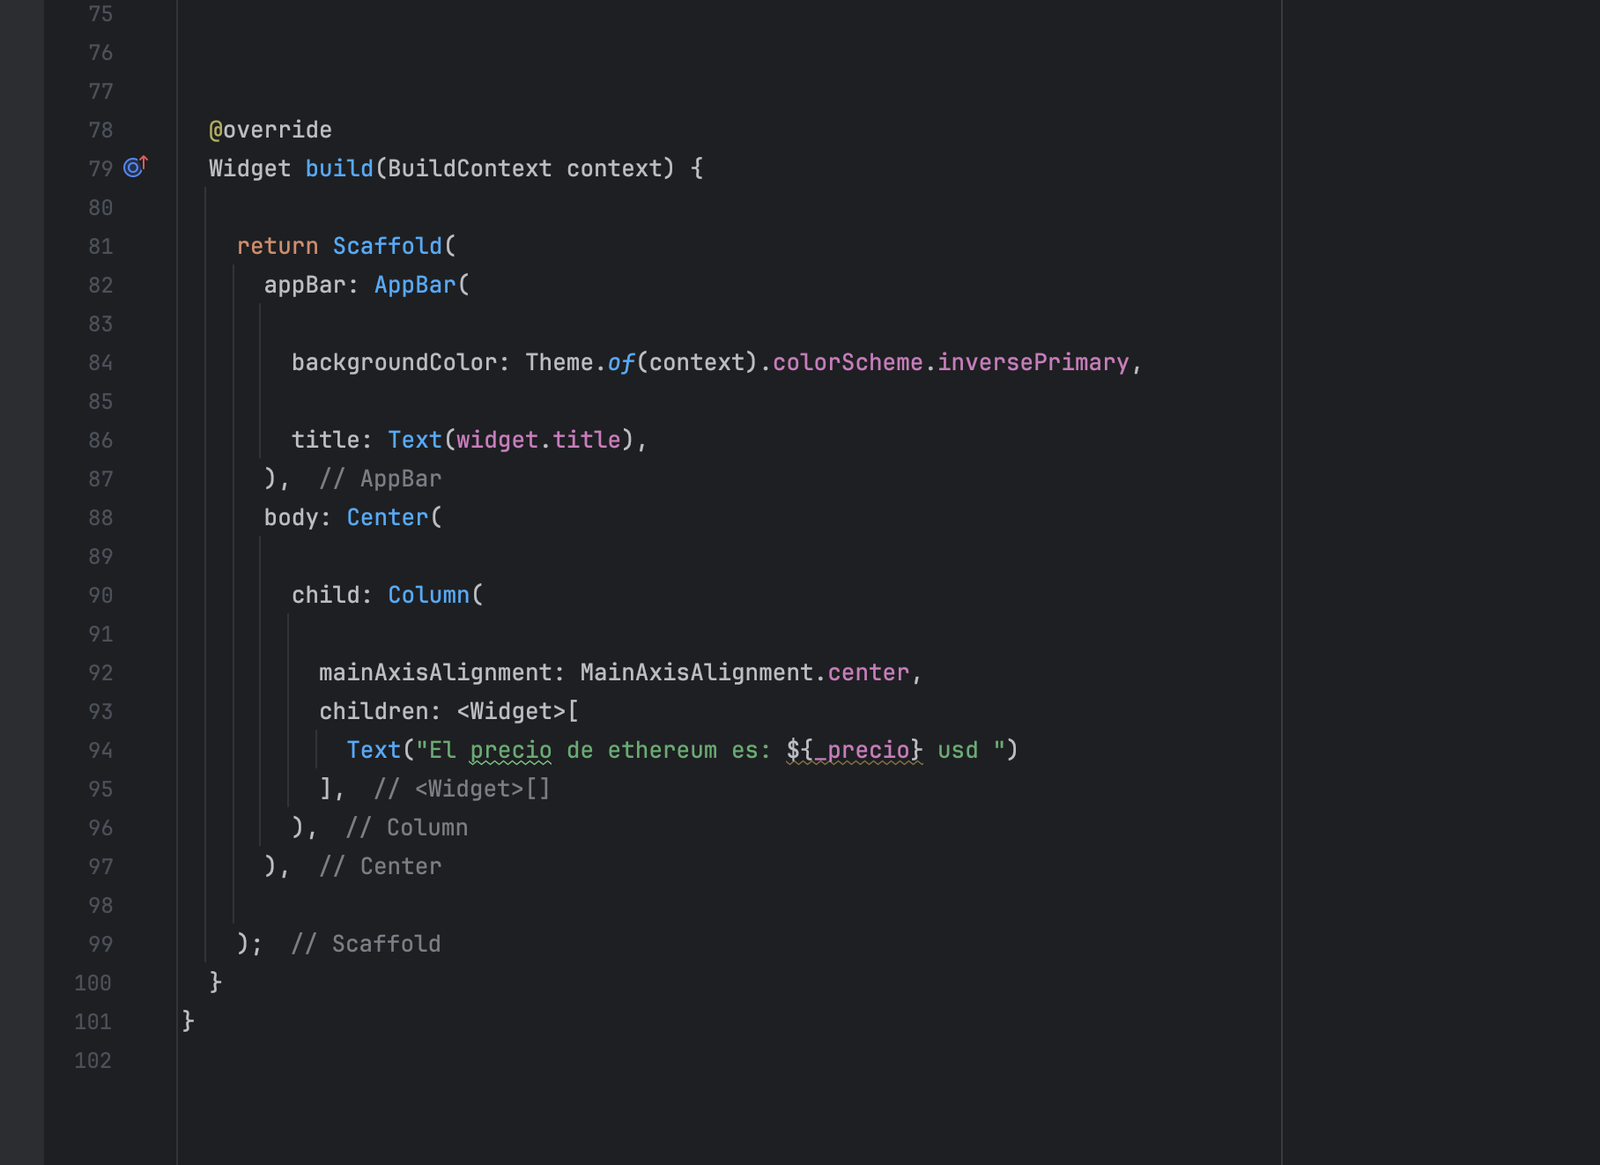Click the return keyword on line 81
The height and width of the screenshot is (1165, 1600).
pos(277,246)
